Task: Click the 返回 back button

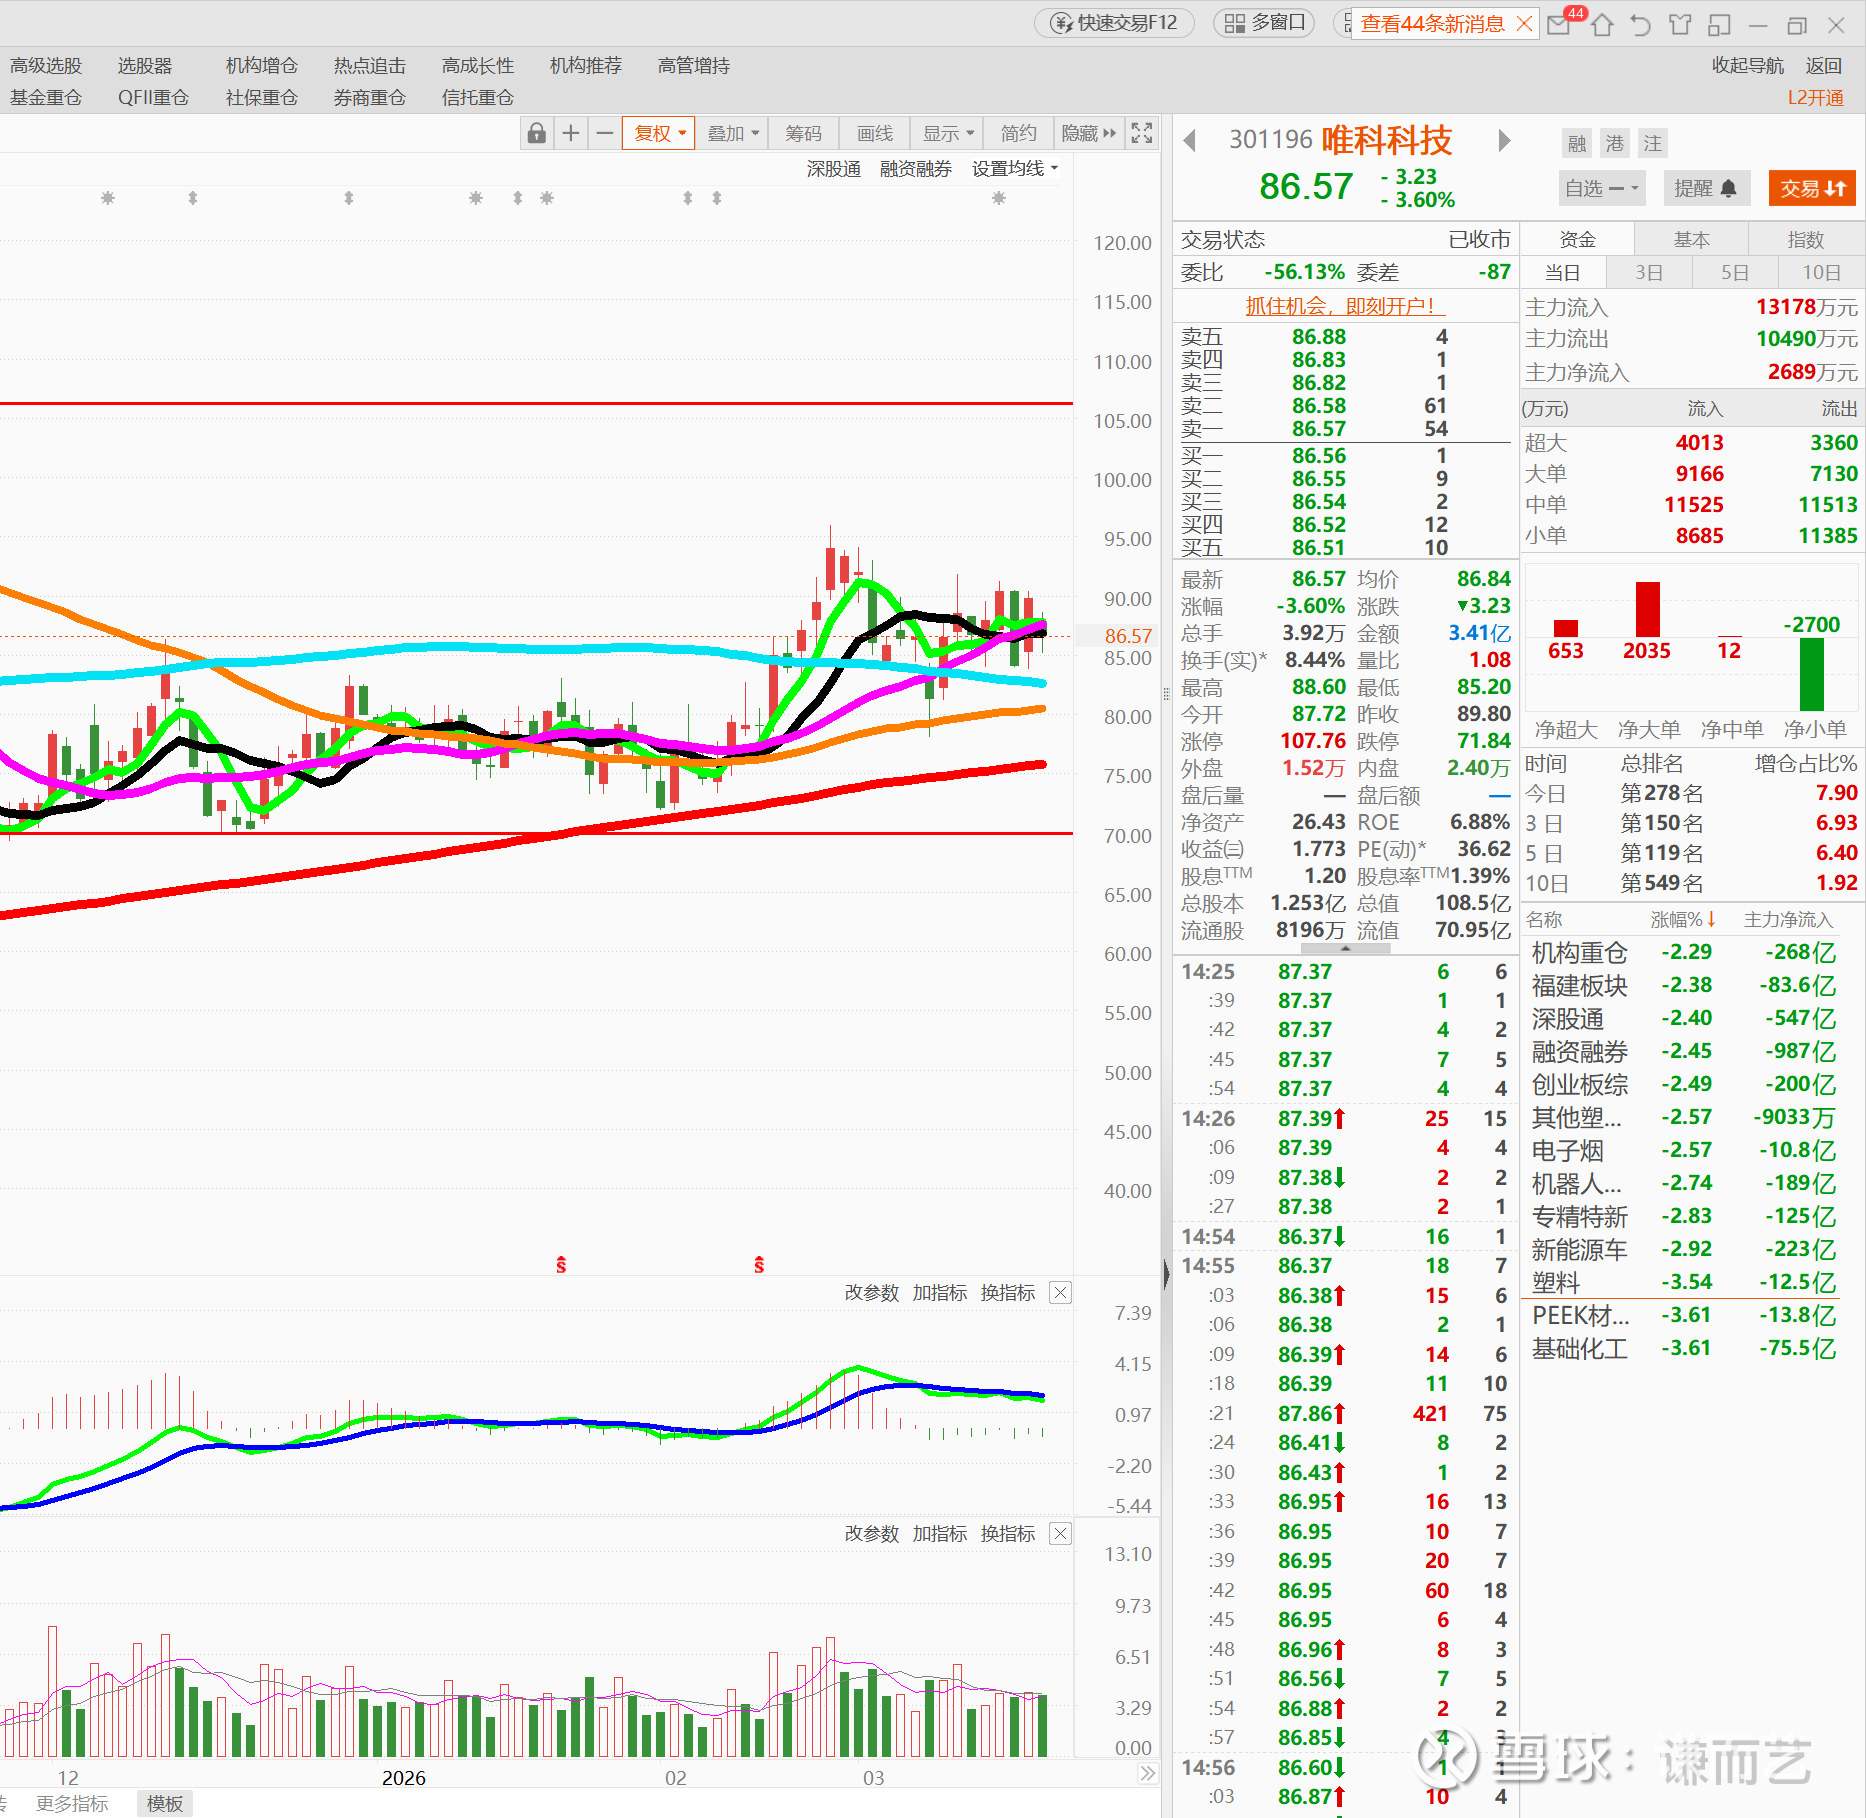Action: pyautogui.click(x=1823, y=65)
